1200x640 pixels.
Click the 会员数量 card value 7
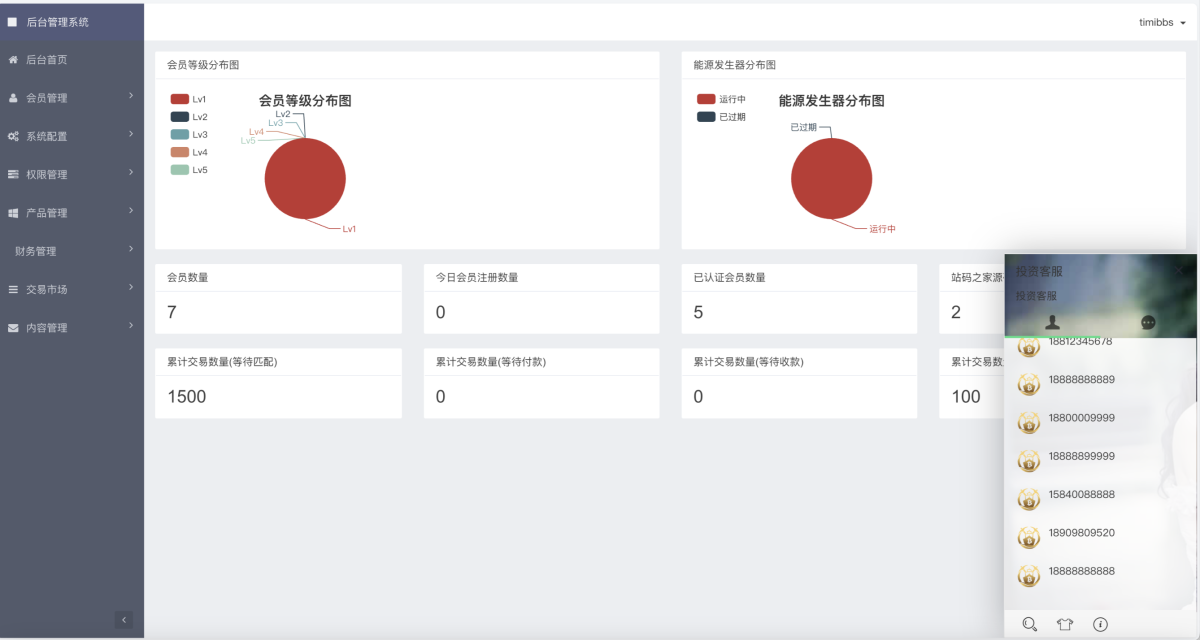(172, 312)
